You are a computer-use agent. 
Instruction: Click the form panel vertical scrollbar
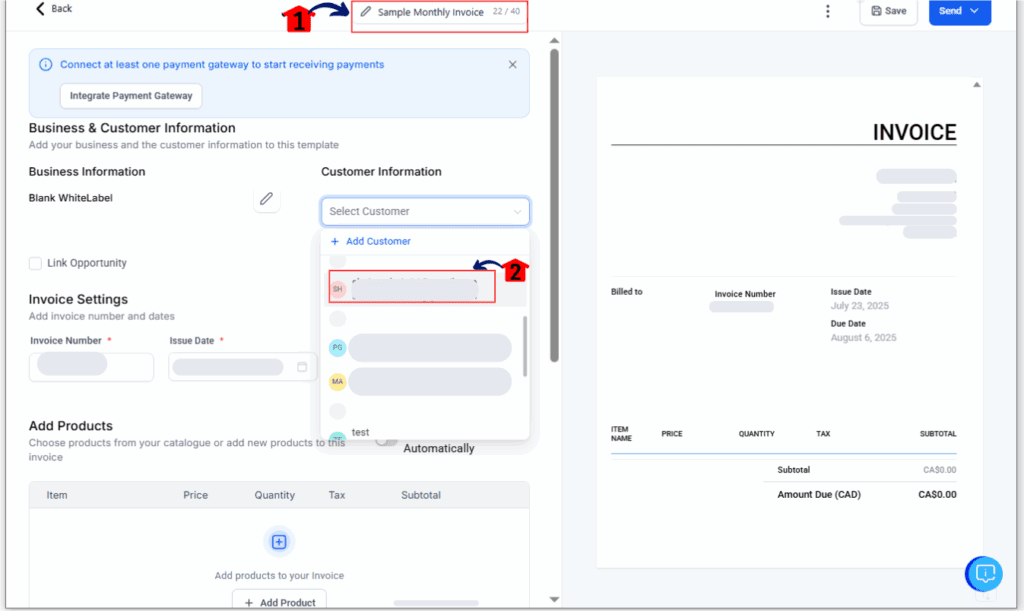(554, 206)
